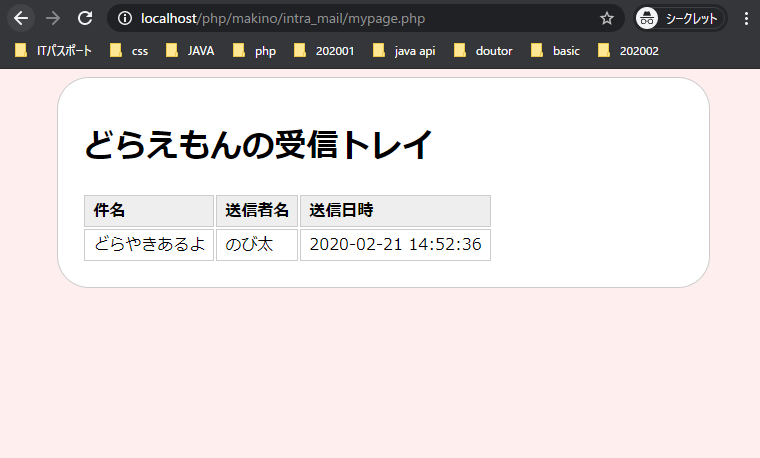The width and height of the screenshot is (760, 458).
Task: Open the JAVA bookmark folder
Action: [190, 51]
